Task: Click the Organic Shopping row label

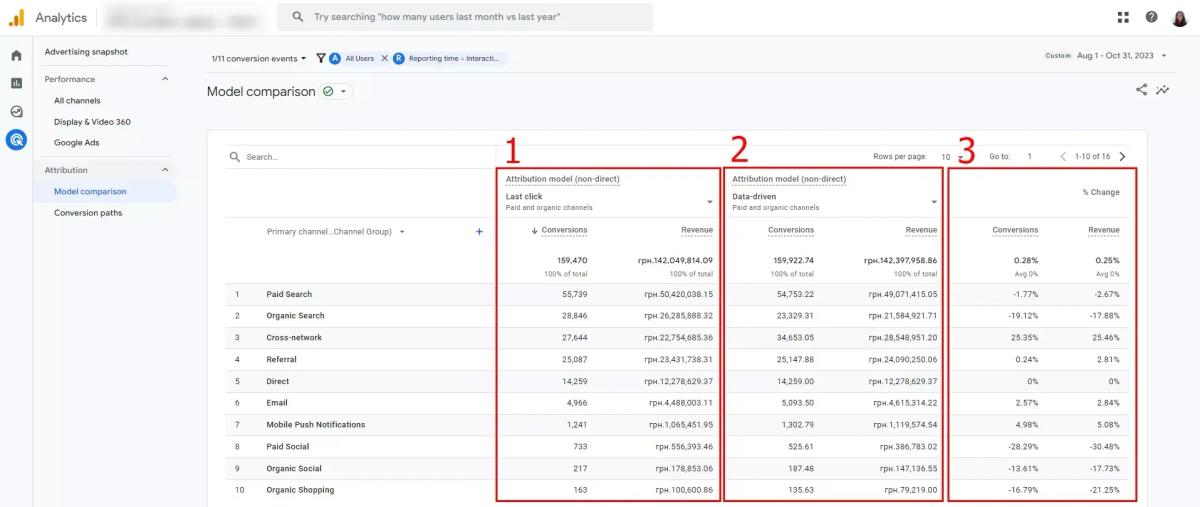Action: point(300,490)
